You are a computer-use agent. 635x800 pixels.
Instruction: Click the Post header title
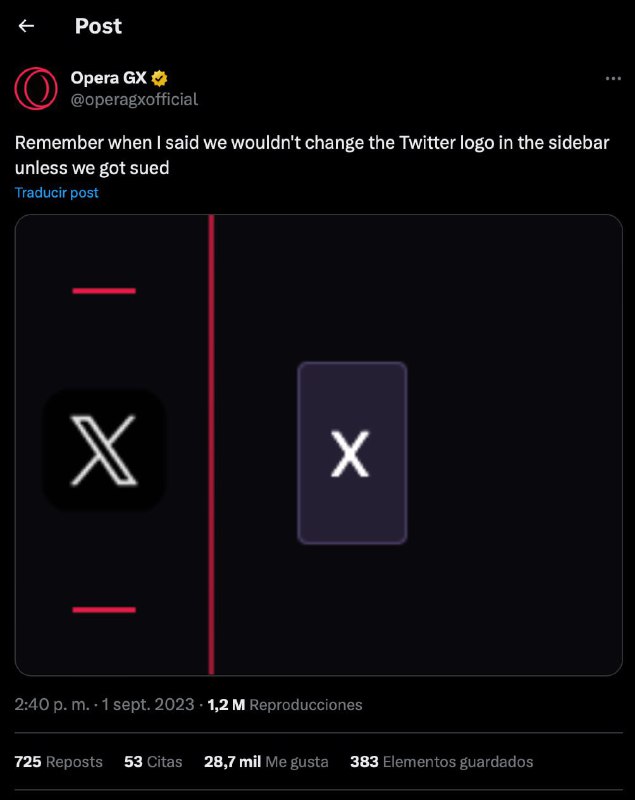click(98, 26)
